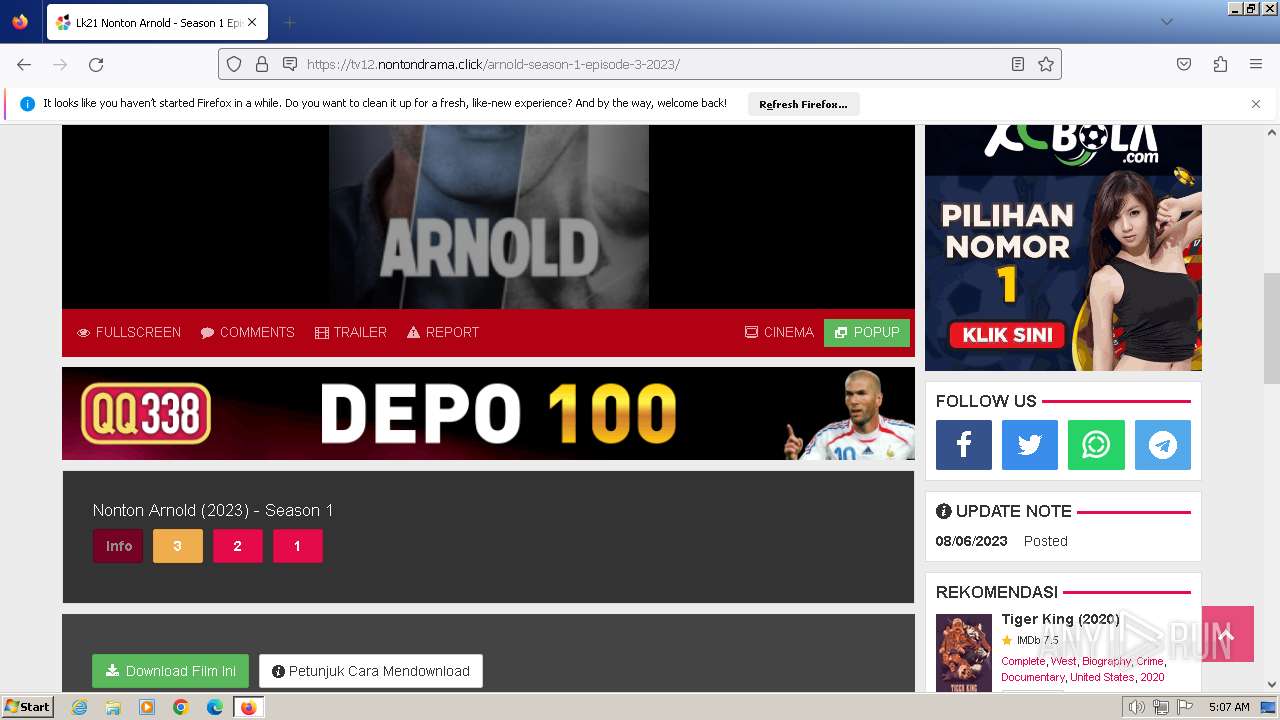Follow on Twitter icon

pos(1030,445)
